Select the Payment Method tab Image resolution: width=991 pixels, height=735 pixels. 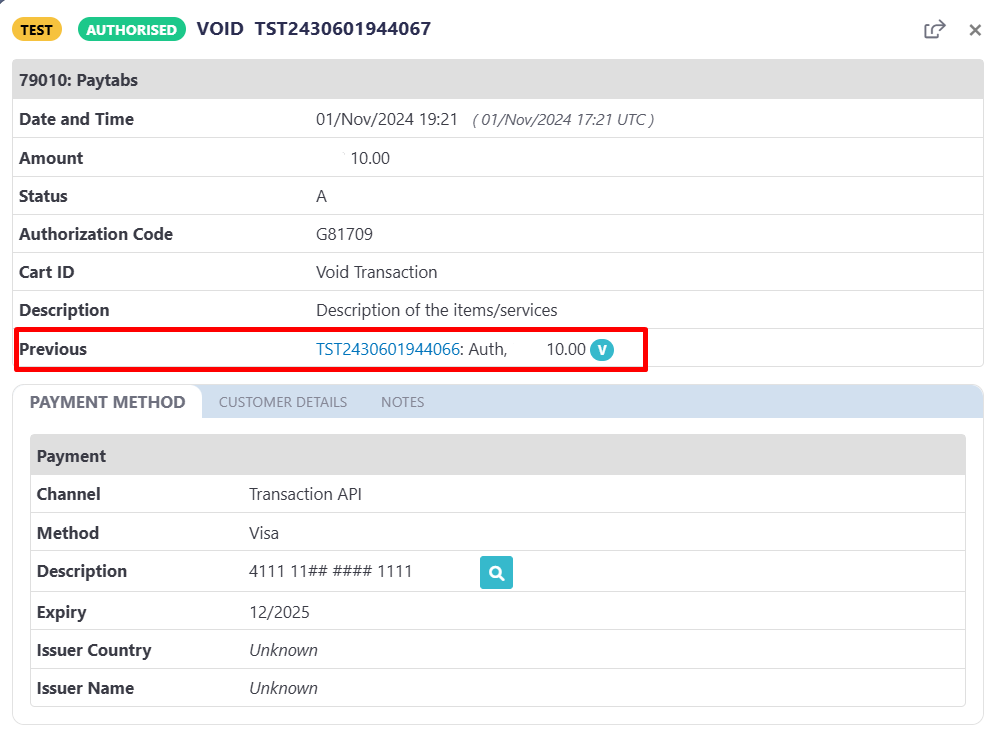pos(107,403)
